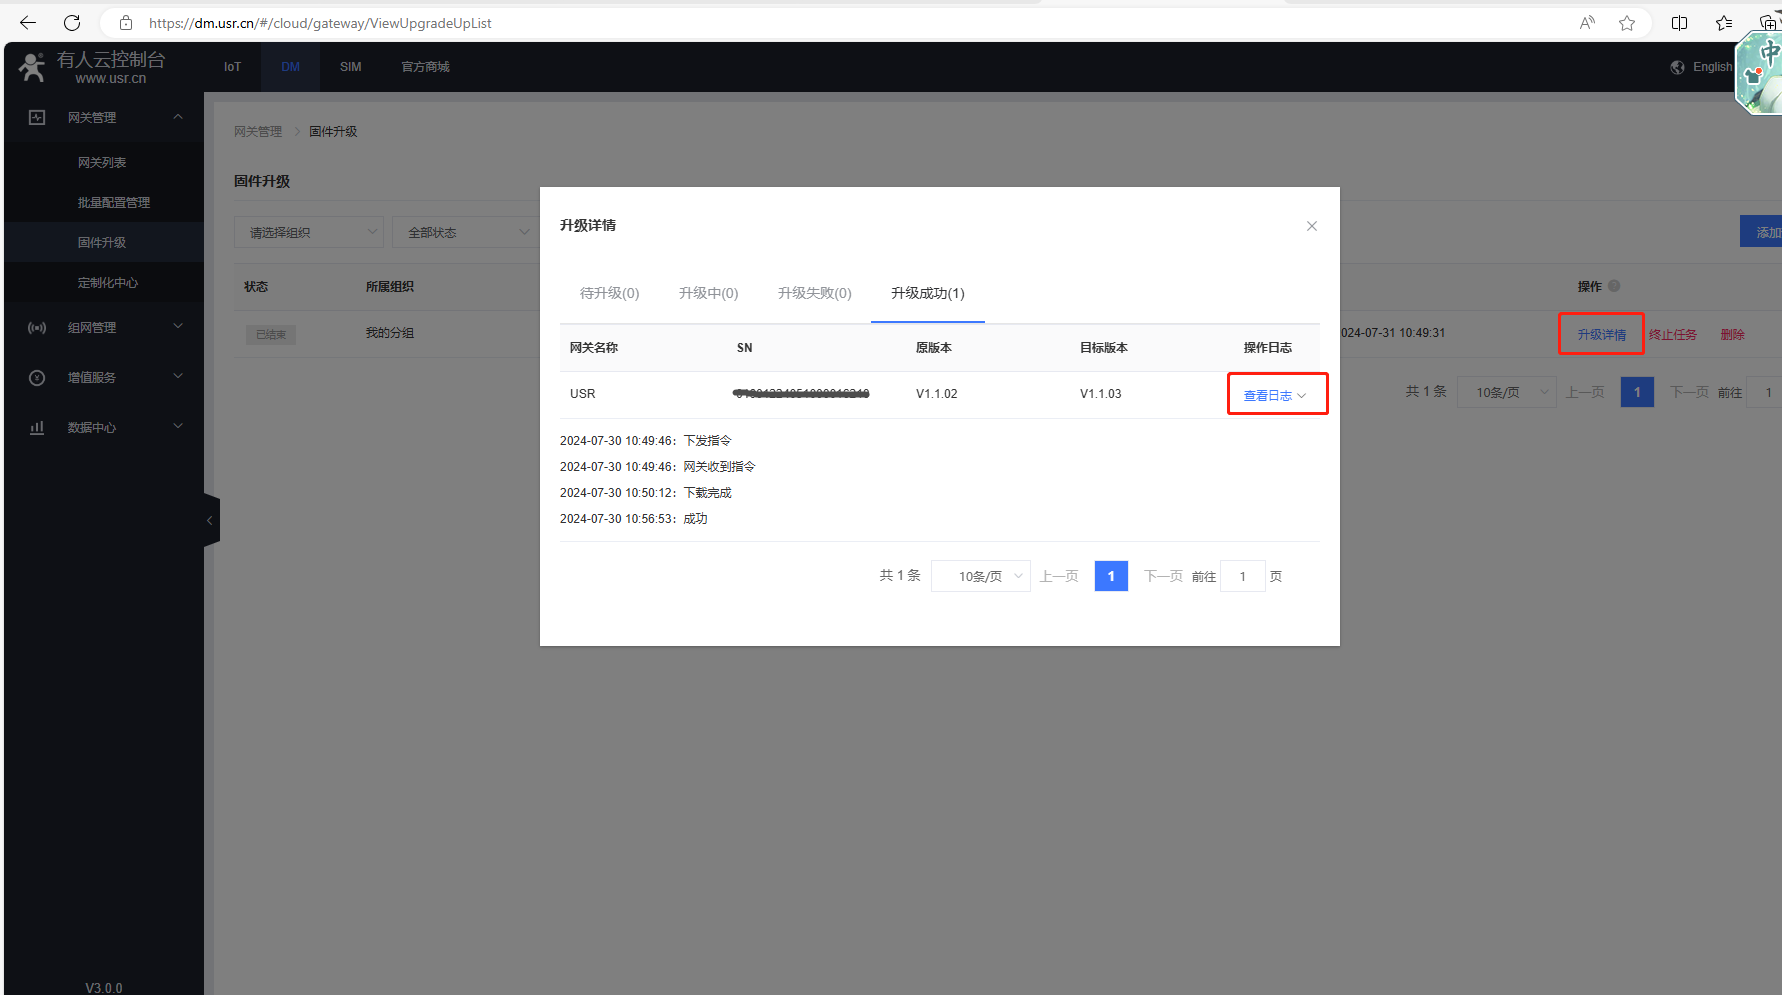
Task: Click the browser refresh icon
Action: [x=72, y=23]
